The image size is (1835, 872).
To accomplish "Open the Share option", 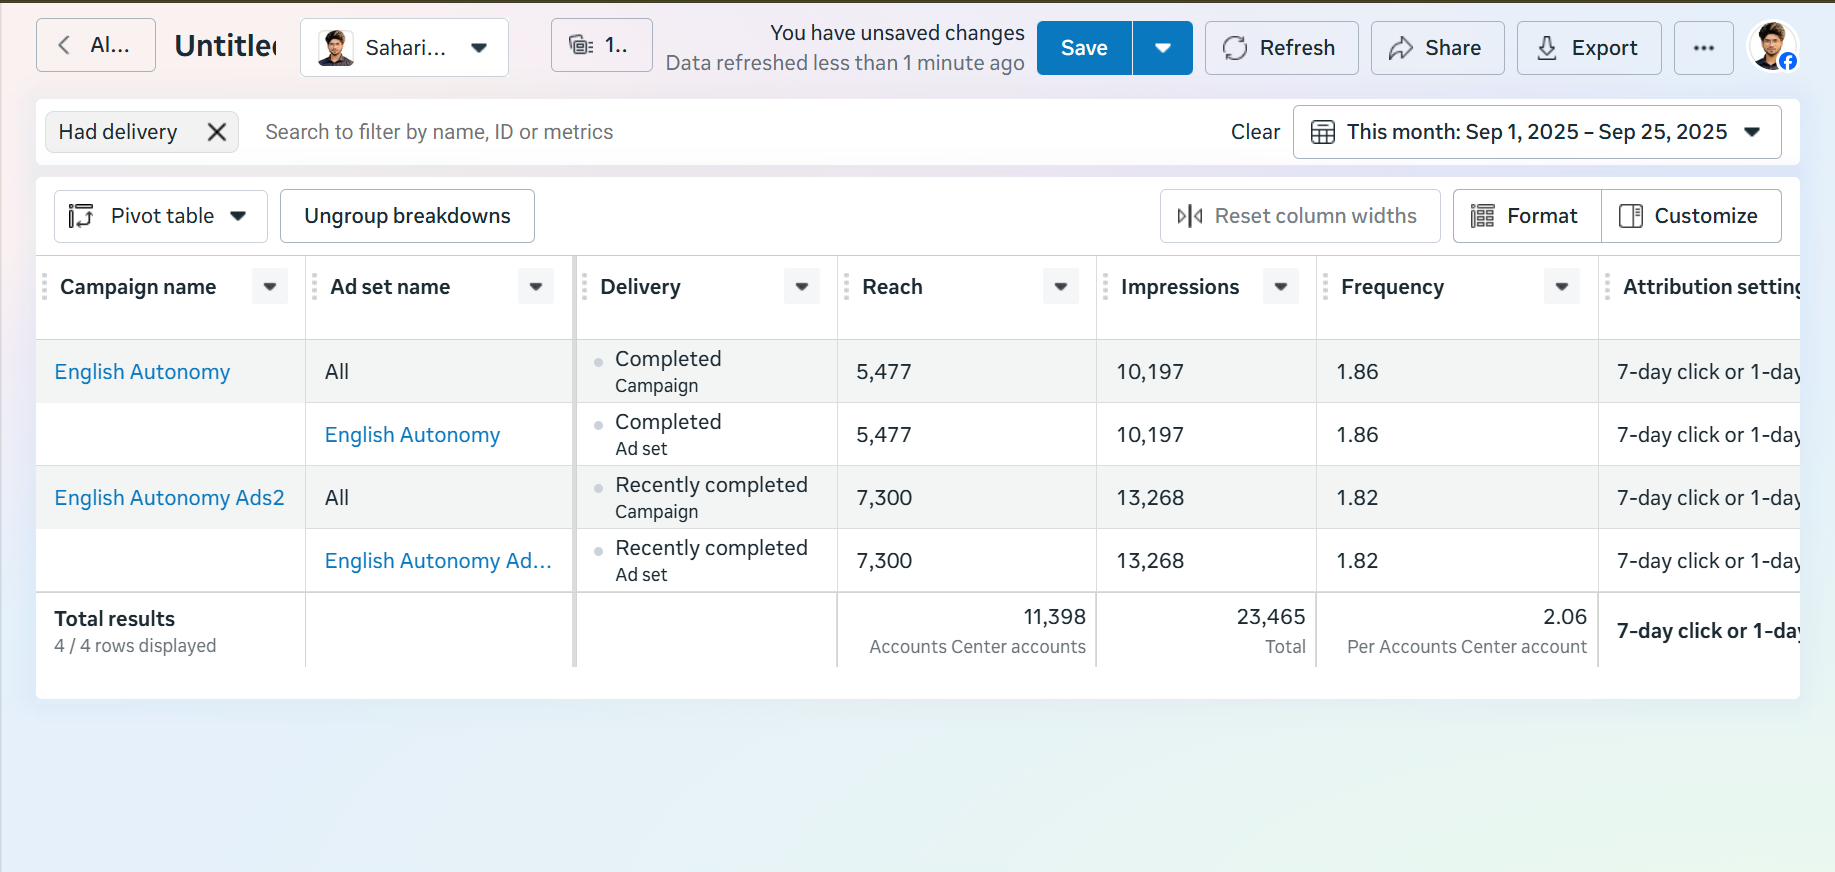I will click(x=1436, y=48).
